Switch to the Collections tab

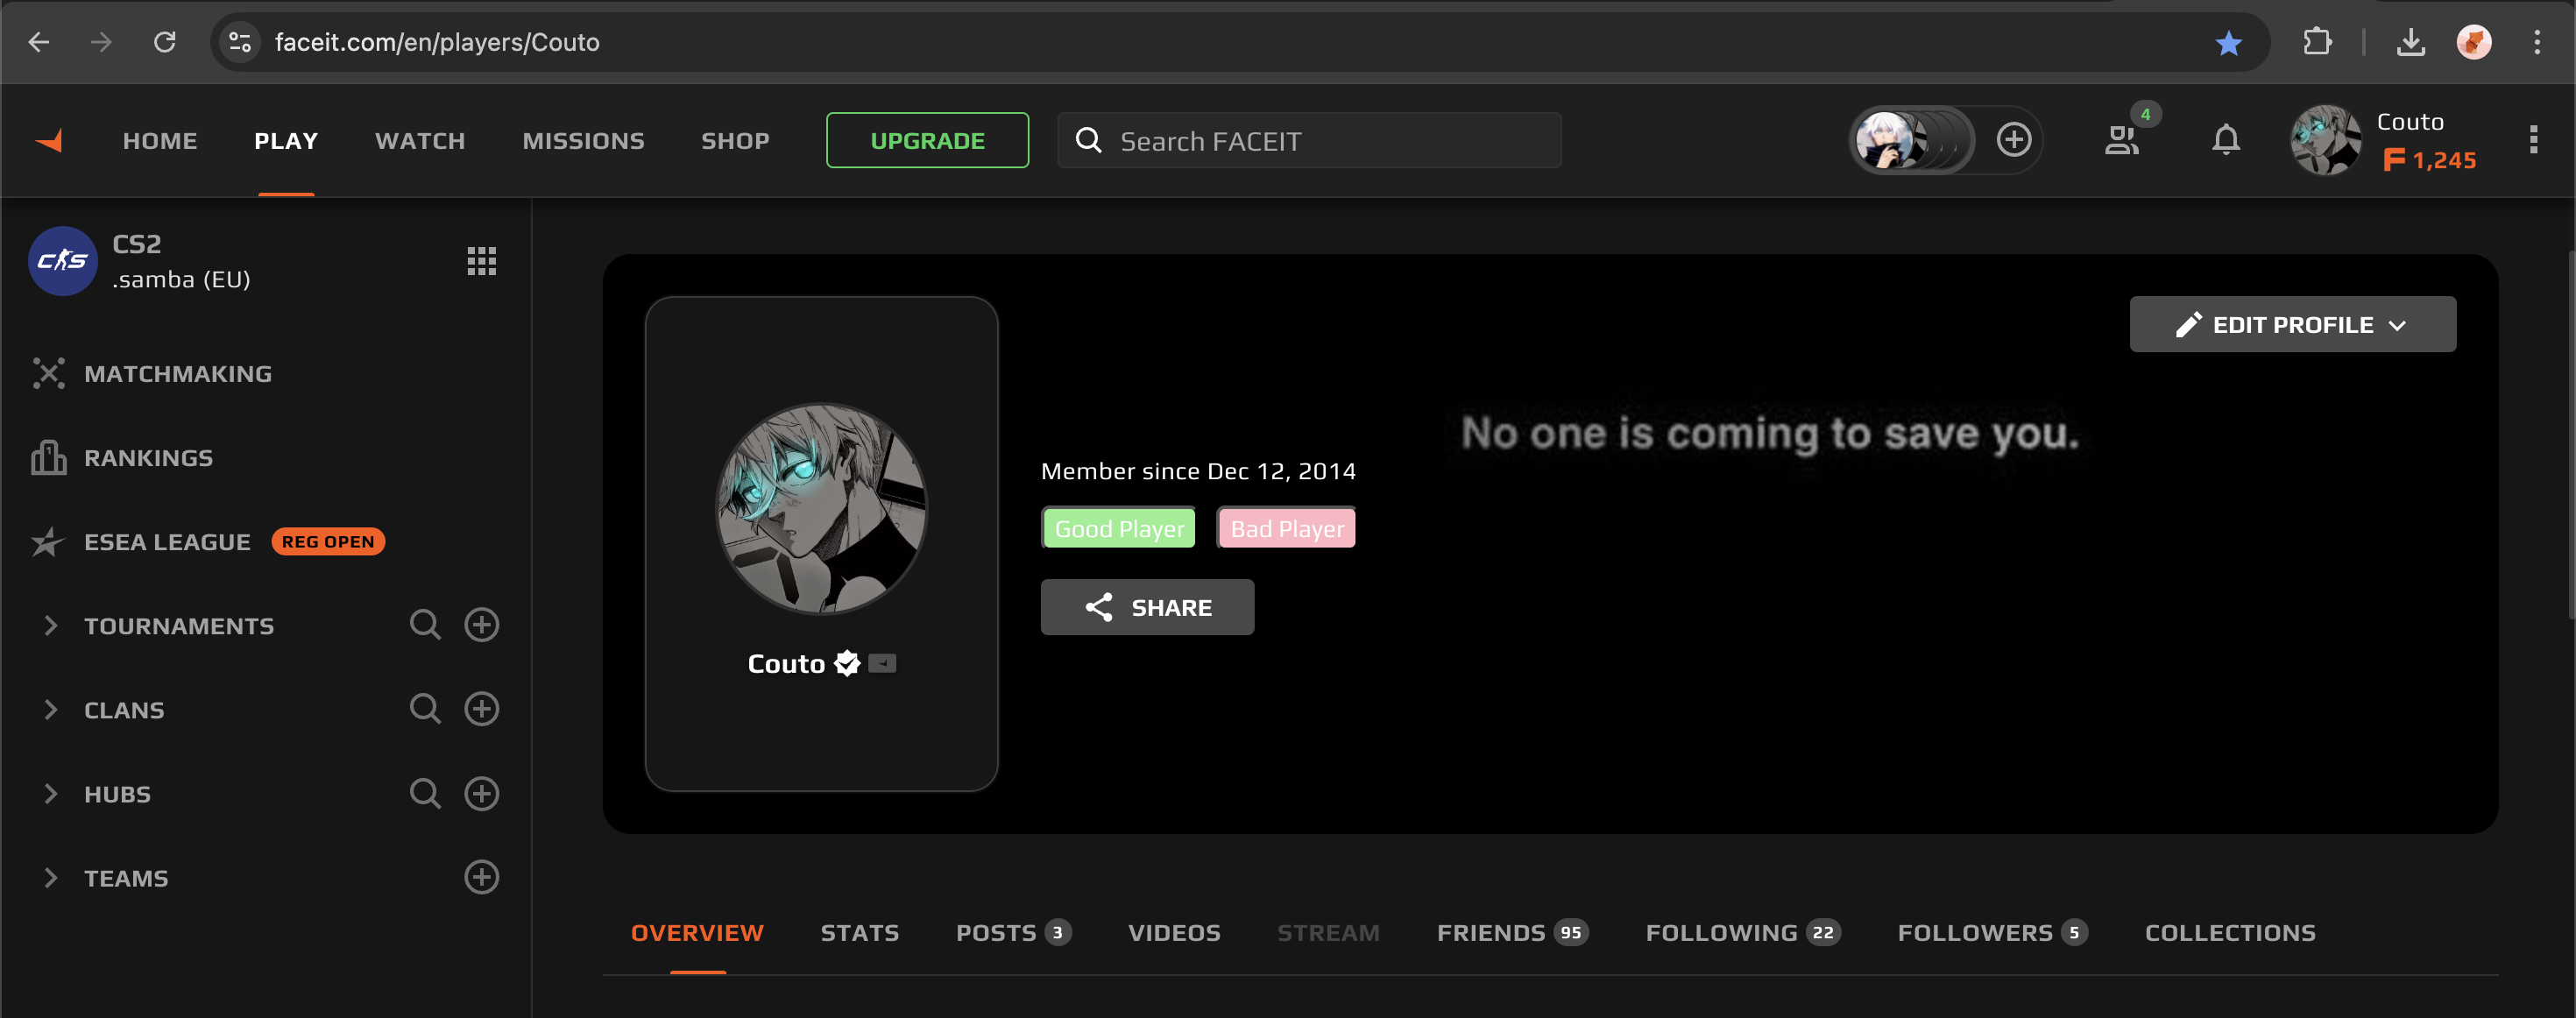[2230, 932]
